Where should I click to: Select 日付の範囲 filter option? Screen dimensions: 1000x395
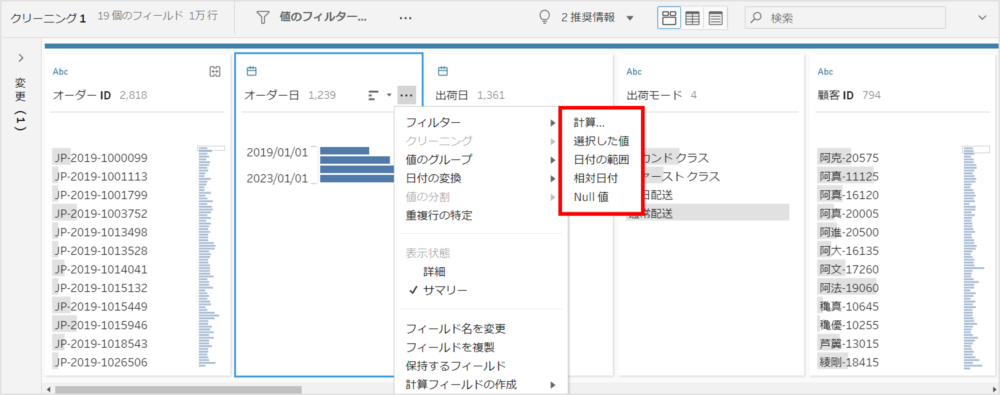pyautogui.click(x=601, y=159)
